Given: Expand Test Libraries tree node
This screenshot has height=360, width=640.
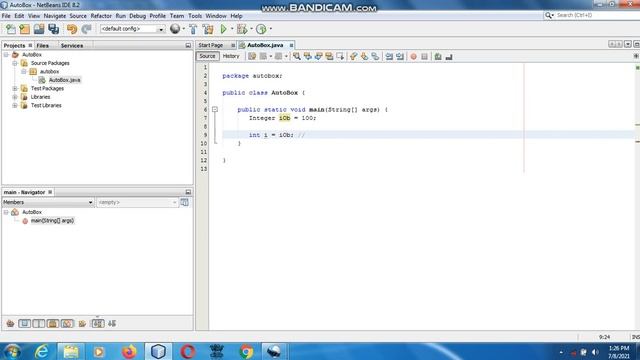Looking at the screenshot, I should [x=15, y=105].
